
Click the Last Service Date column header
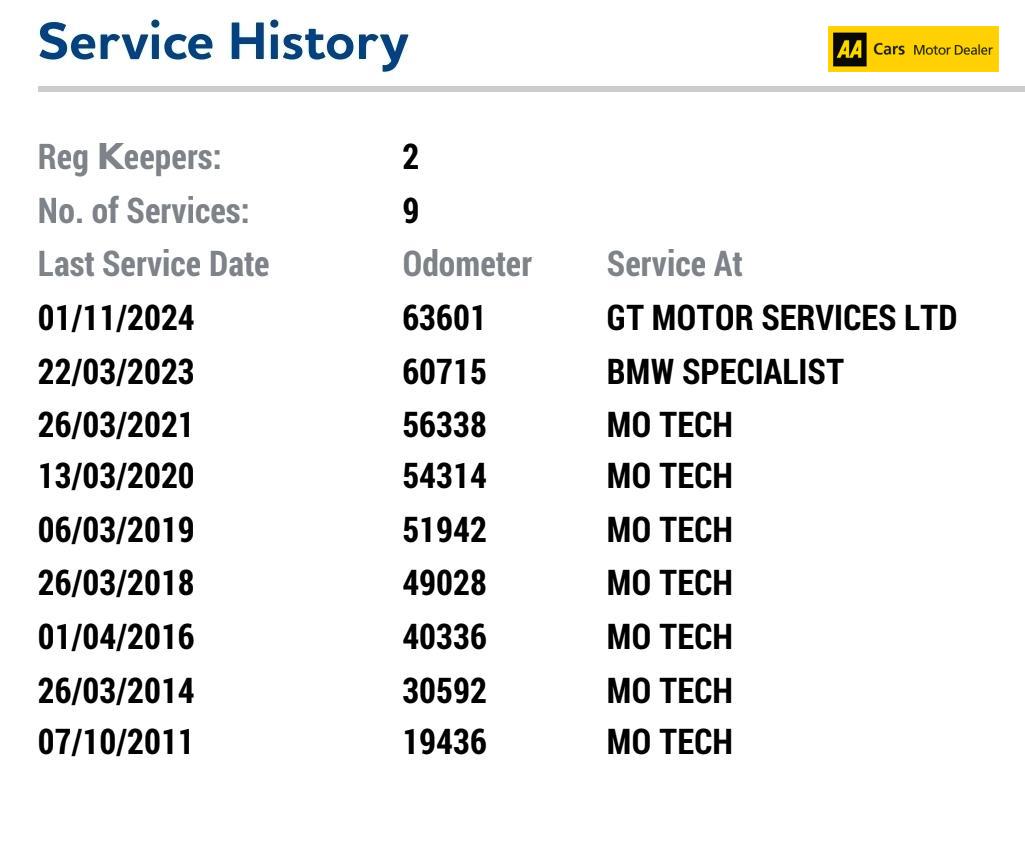(154, 264)
